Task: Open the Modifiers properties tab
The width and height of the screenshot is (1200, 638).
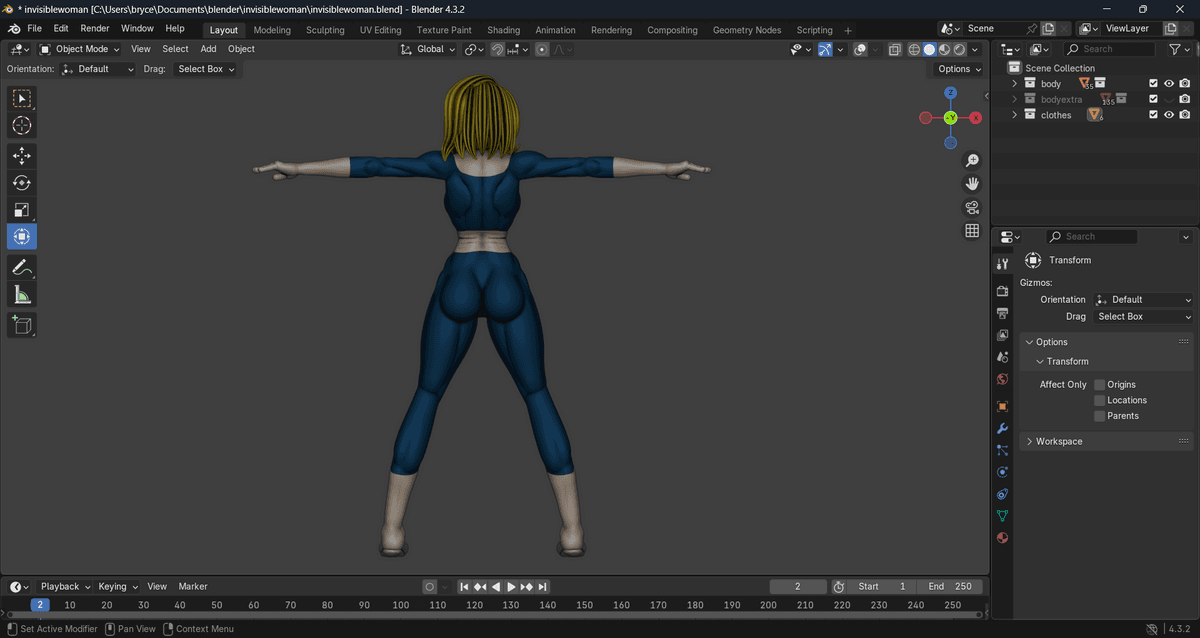Action: 1002,429
